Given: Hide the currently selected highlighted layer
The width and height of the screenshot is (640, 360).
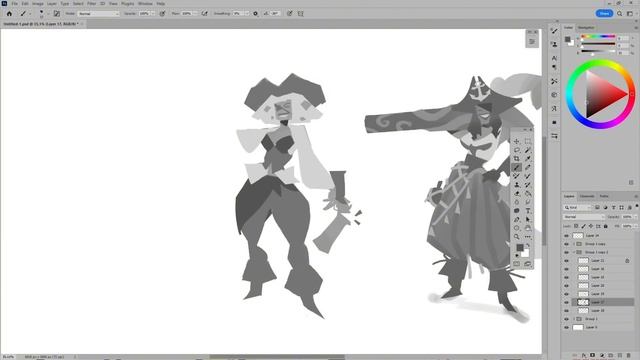Looking at the screenshot, I should pyautogui.click(x=566, y=302).
